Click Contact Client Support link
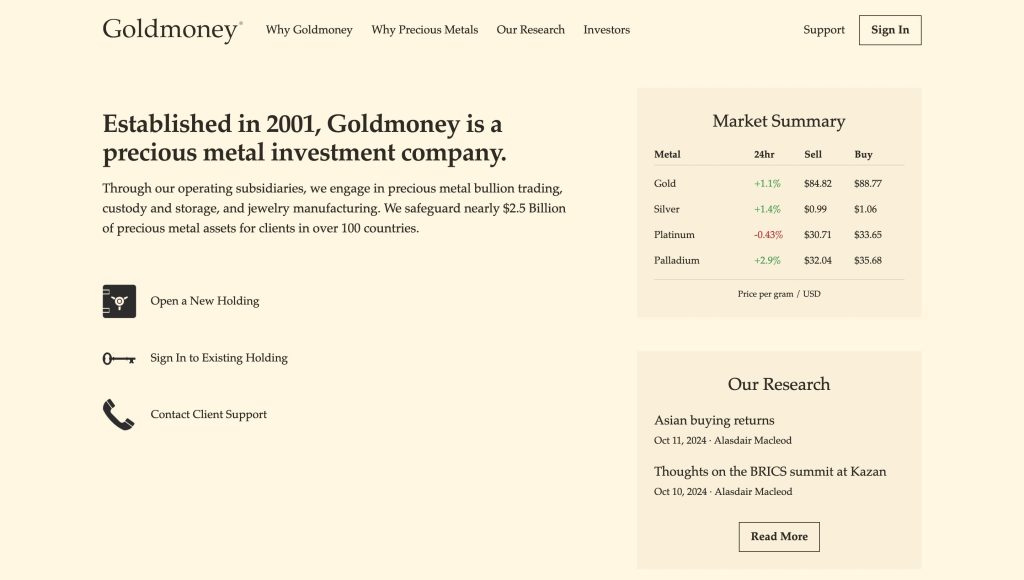The height and width of the screenshot is (580, 1024). tap(209, 415)
